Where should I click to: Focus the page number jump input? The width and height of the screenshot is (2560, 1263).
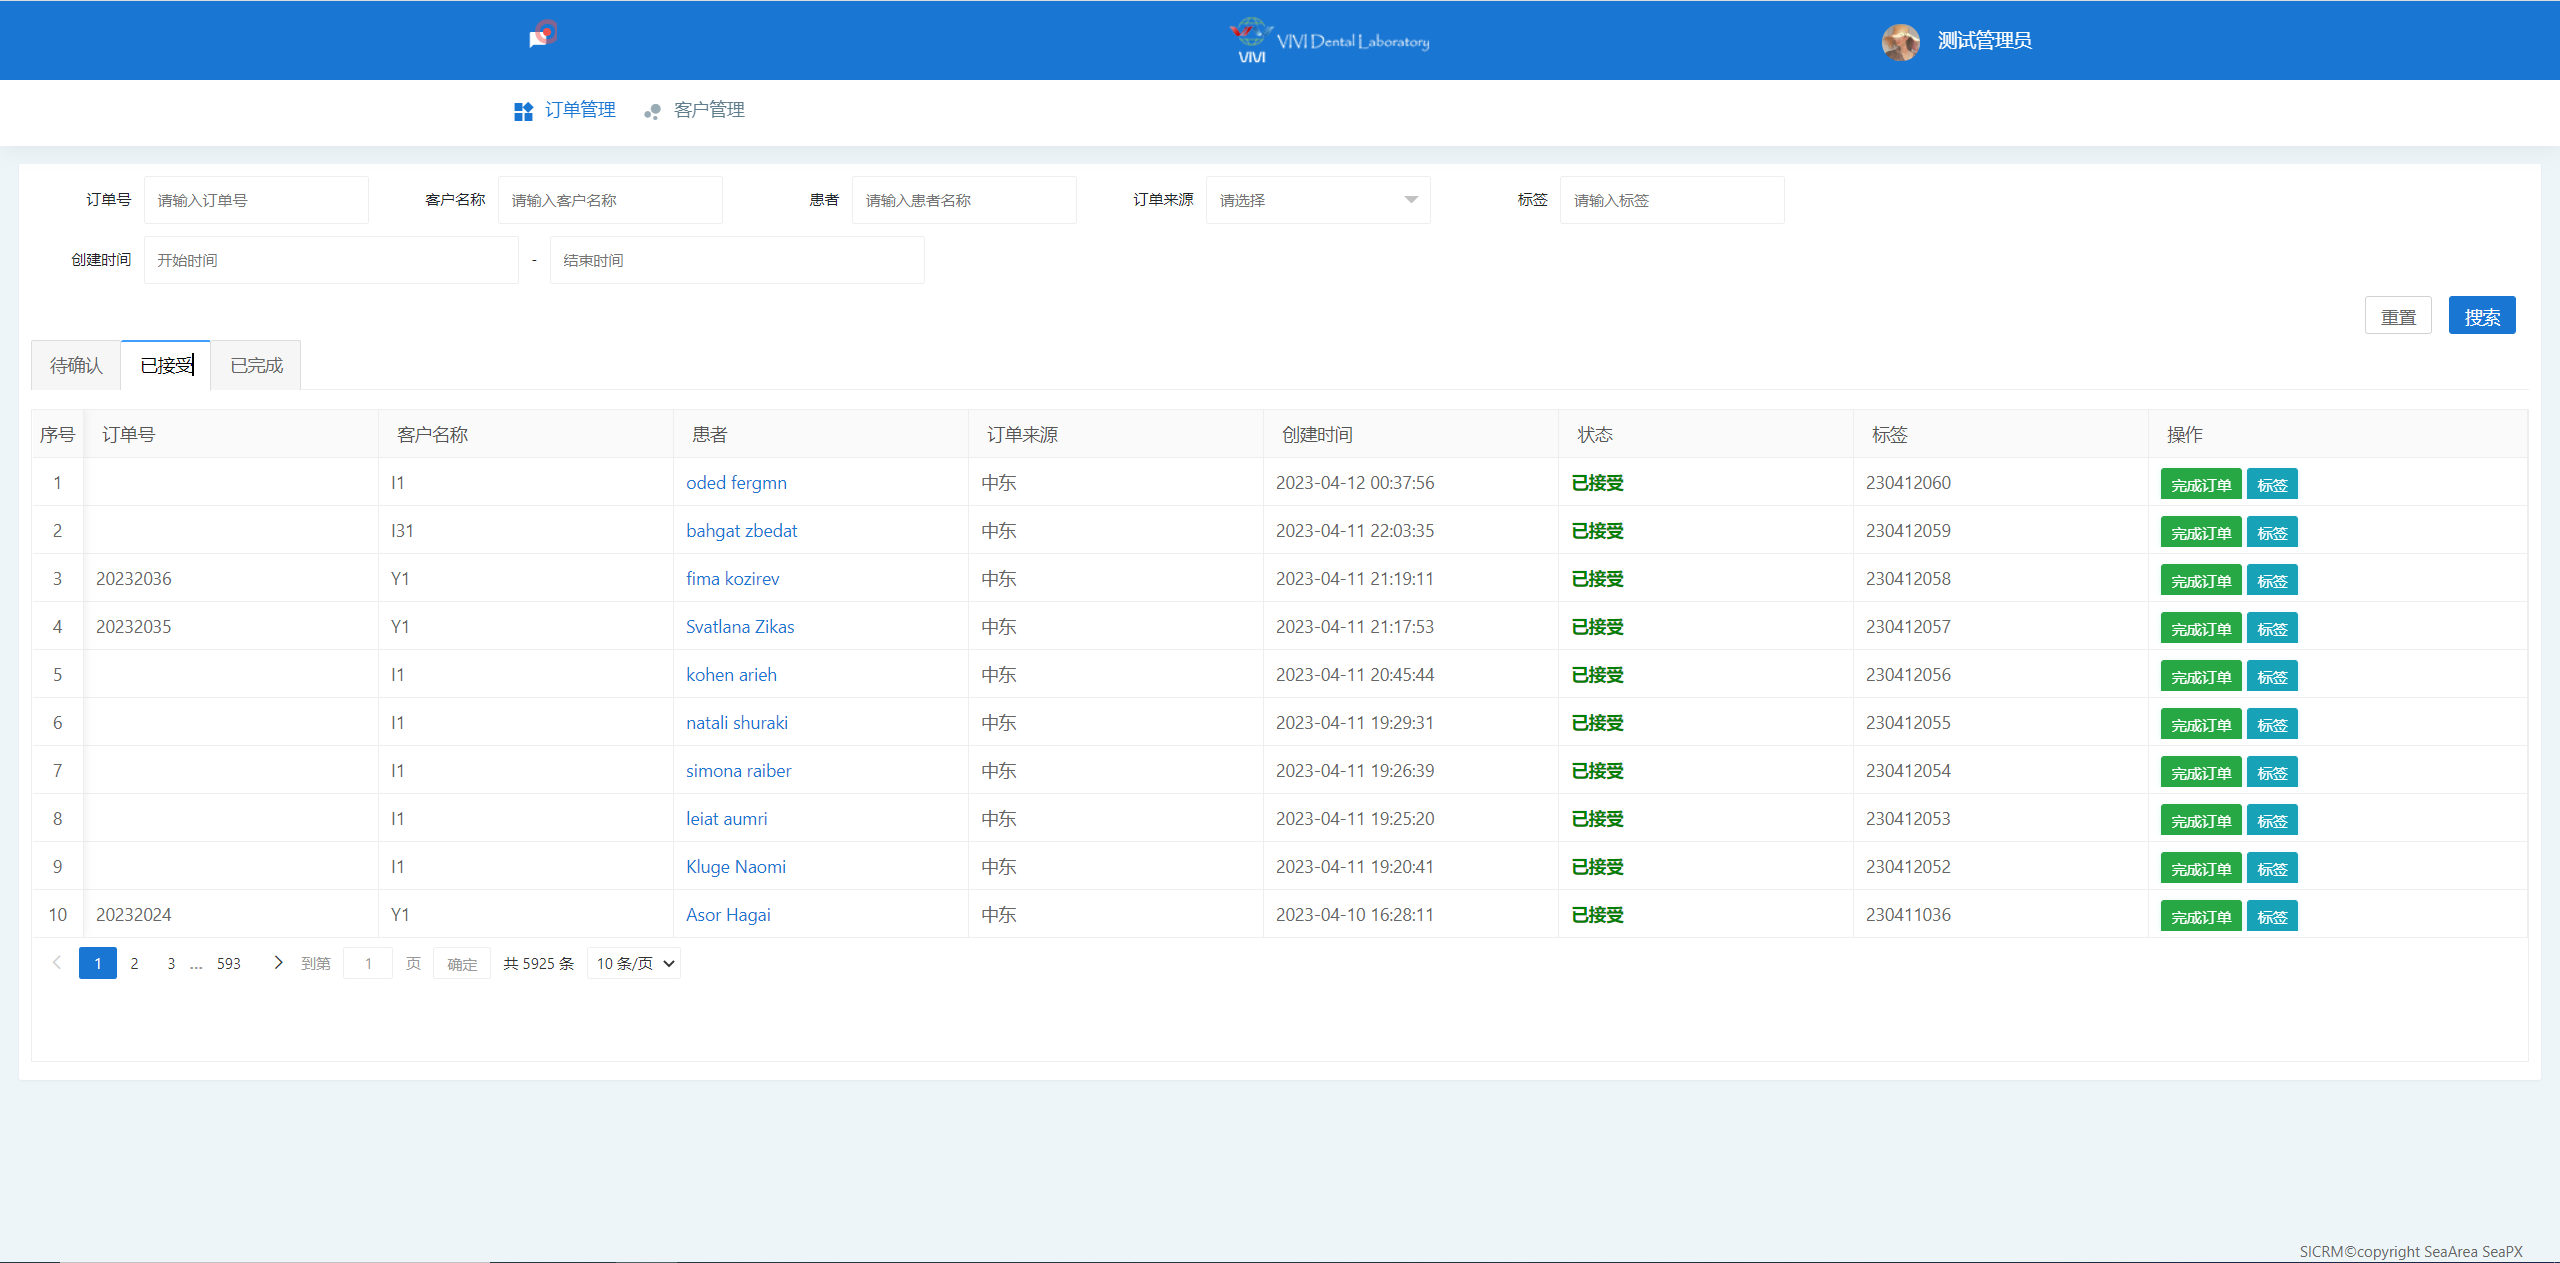367,963
